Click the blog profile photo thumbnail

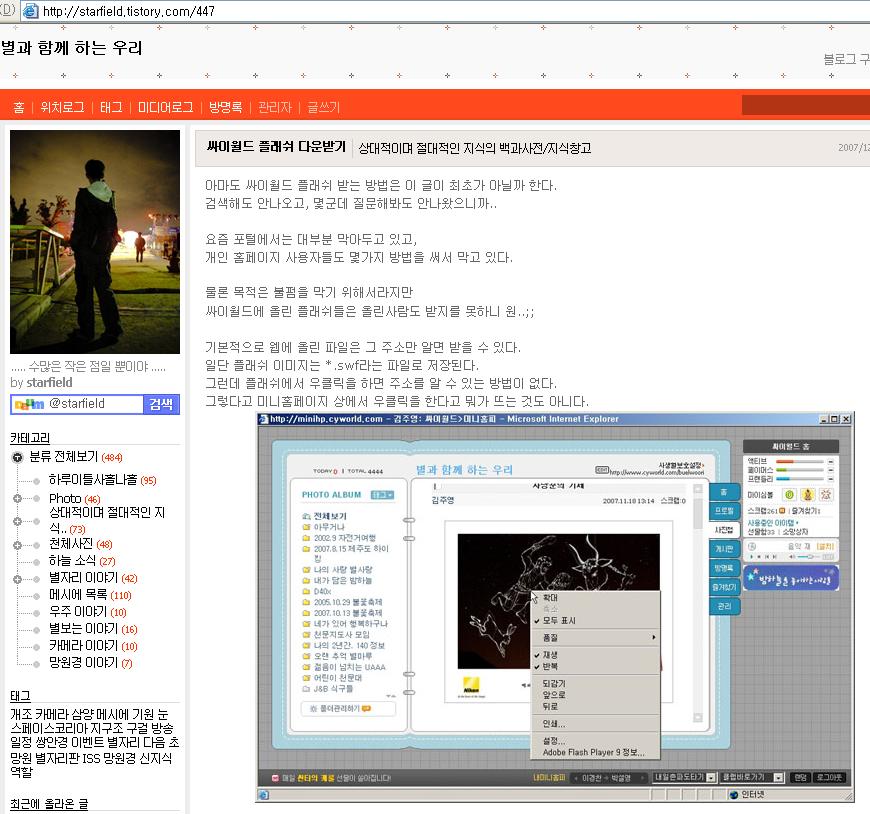pos(95,242)
